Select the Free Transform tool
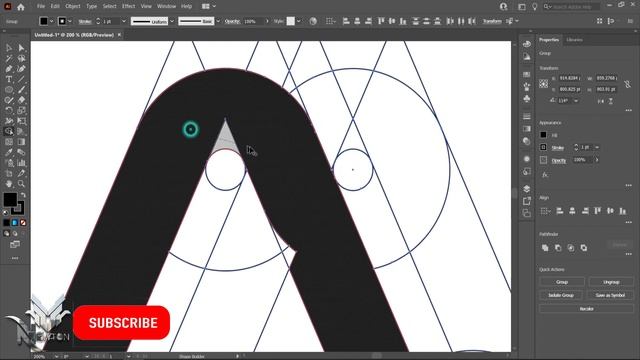The height and width of the screenshot is (360, 640). tap(21, 121)
